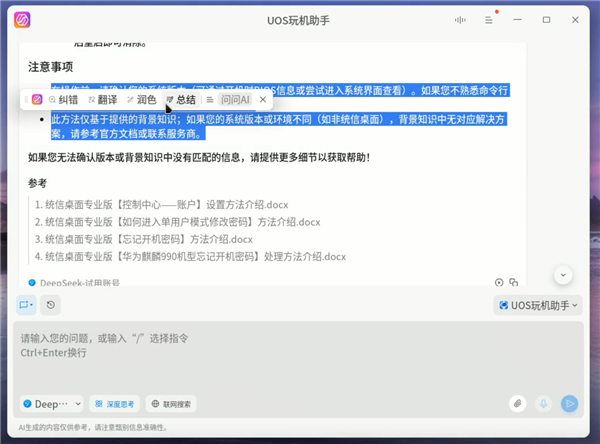Expand the UOS玩机助手 assistant selector
The height and width of the screenshot is (444, 600).
click(538, 305)
